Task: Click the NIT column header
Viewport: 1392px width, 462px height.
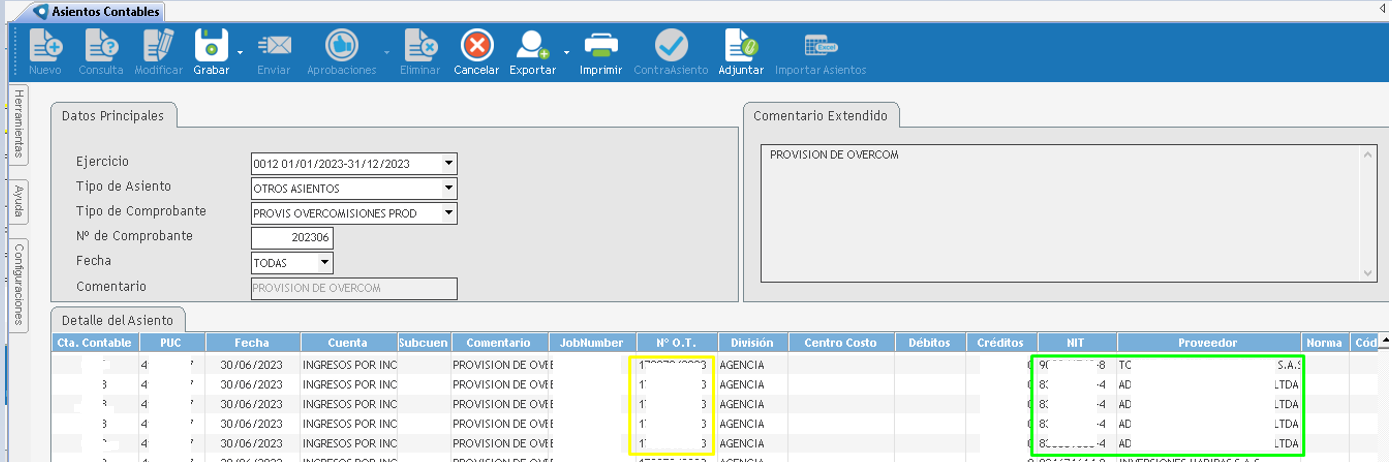Action: (1078, 343)
